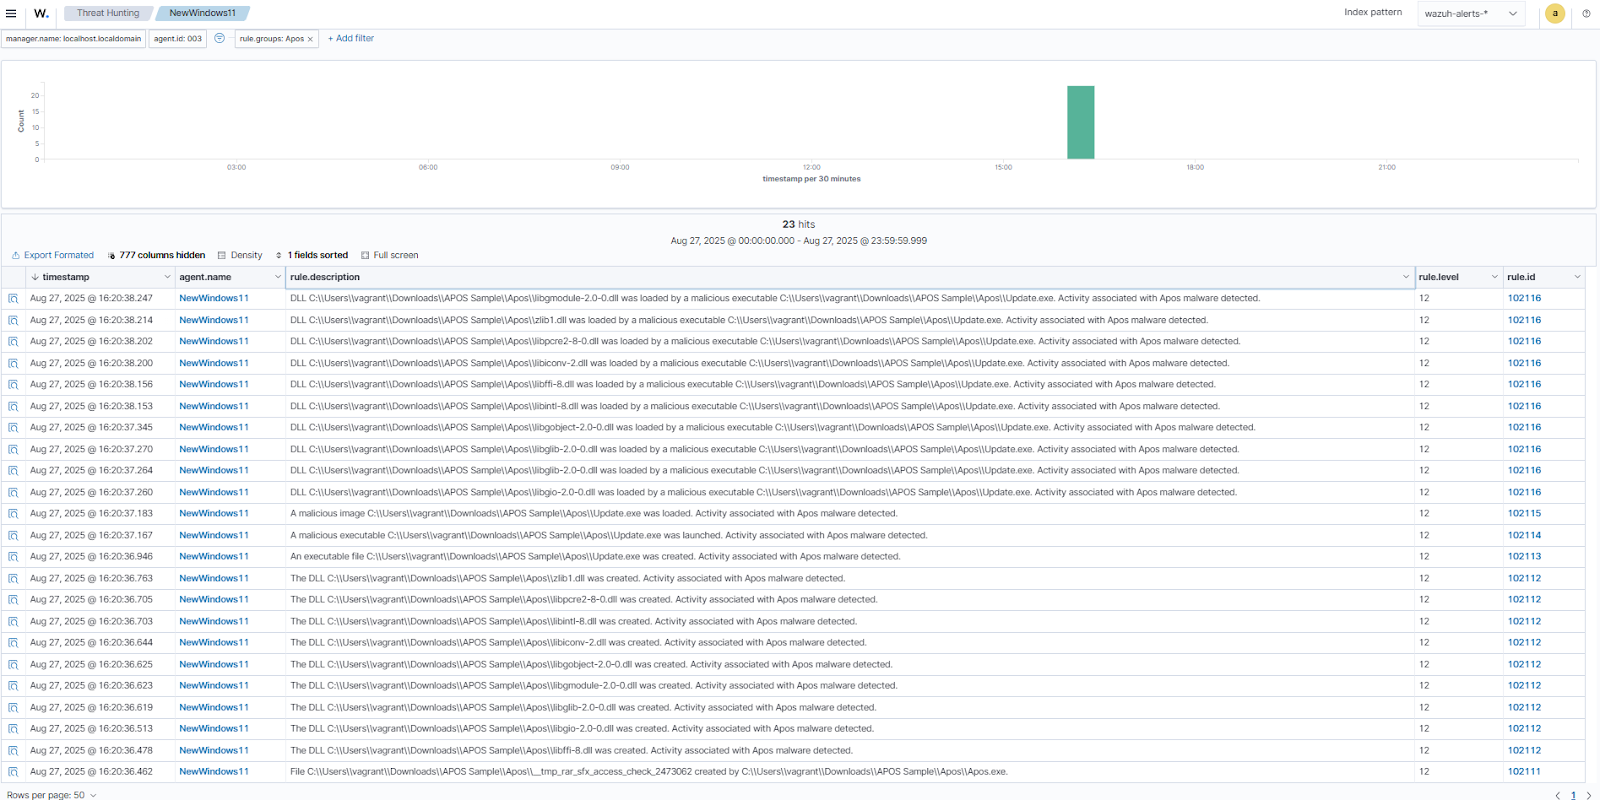Click the Wazuh logo home icon
Viewport: 1600px width, 800px height.
point(41,13)
